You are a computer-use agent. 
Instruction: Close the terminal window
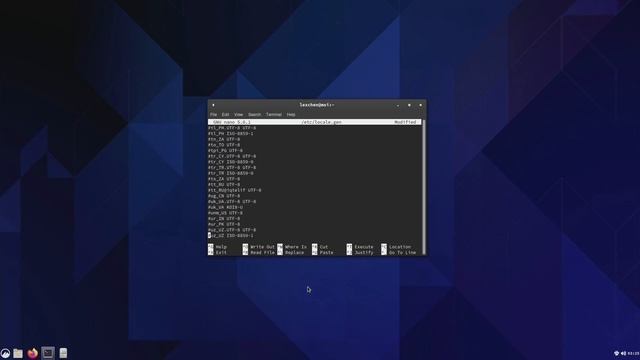click(420, 105)
